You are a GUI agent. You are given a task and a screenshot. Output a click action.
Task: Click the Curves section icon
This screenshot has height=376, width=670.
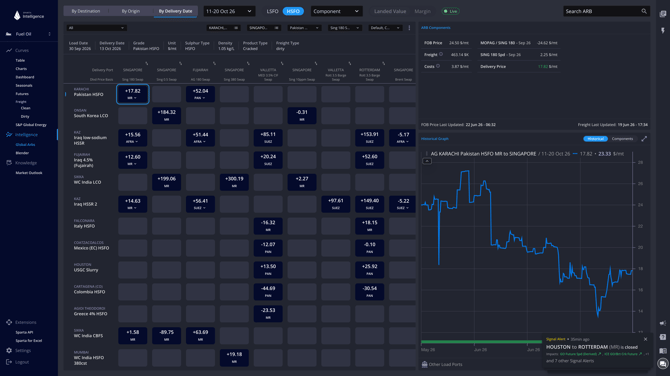[9, 50]
